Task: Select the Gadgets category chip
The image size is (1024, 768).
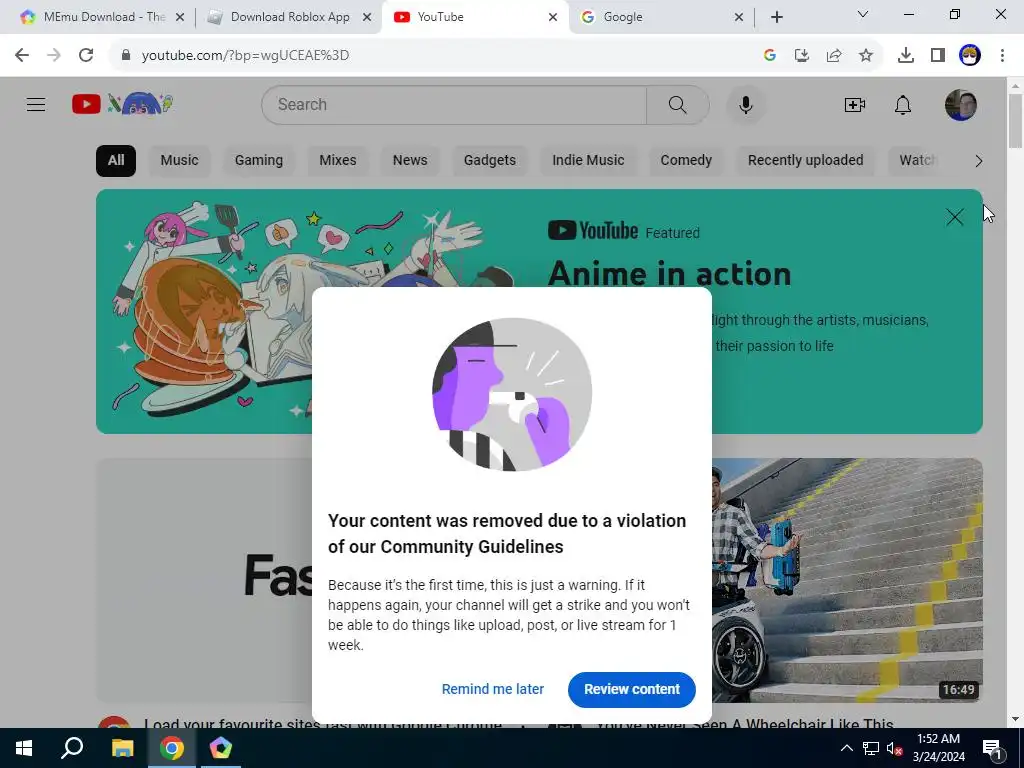Action: coord(489,161)
